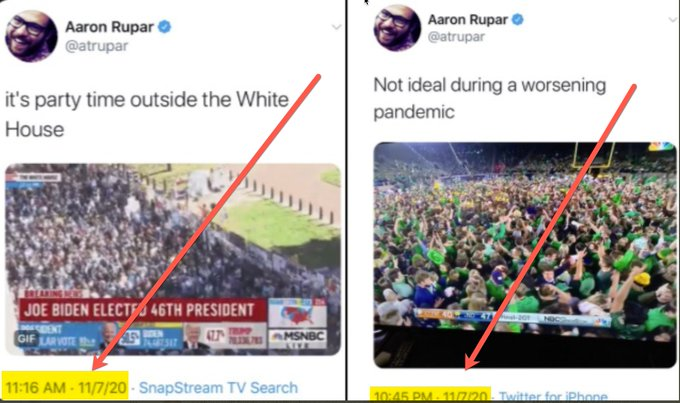Image resolution: width=680 pixels, height=403 pixels.
Task: Click the @atrupar handle in right tweet
Action: coord(456,36)
